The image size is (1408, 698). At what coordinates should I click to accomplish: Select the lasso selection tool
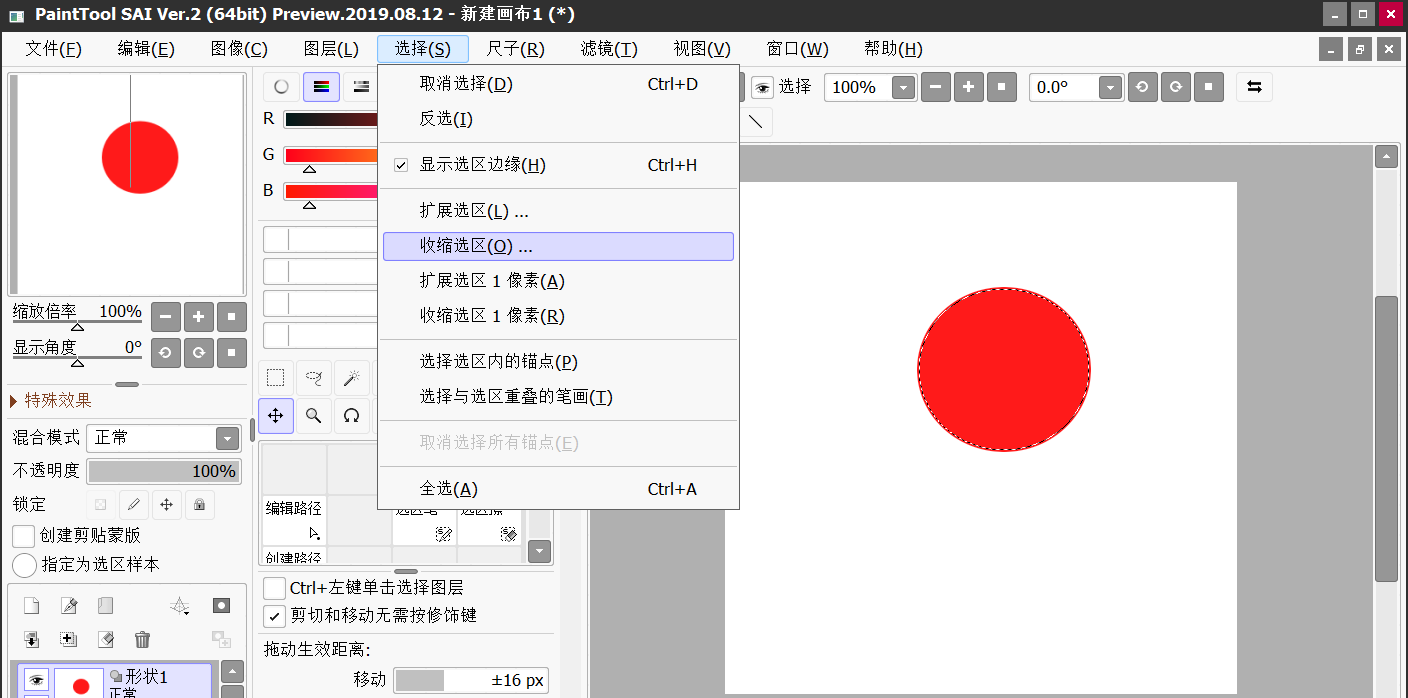coord(314,378)
